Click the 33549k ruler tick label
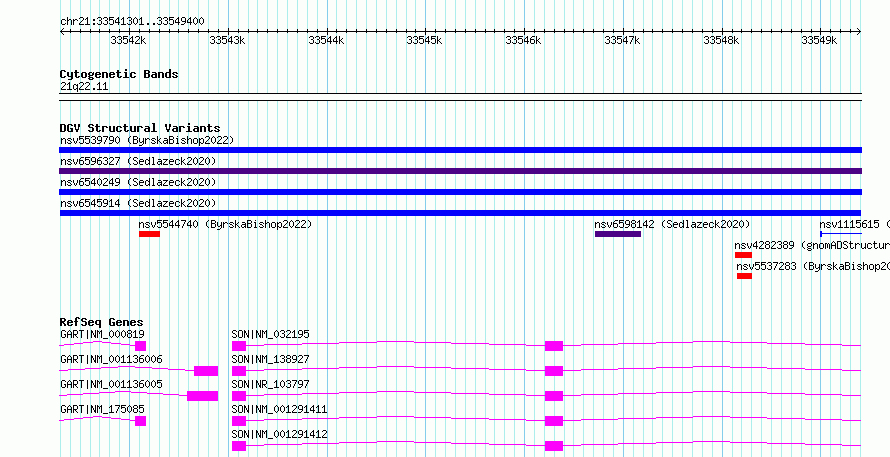890x457 pixels. point(819,40)
